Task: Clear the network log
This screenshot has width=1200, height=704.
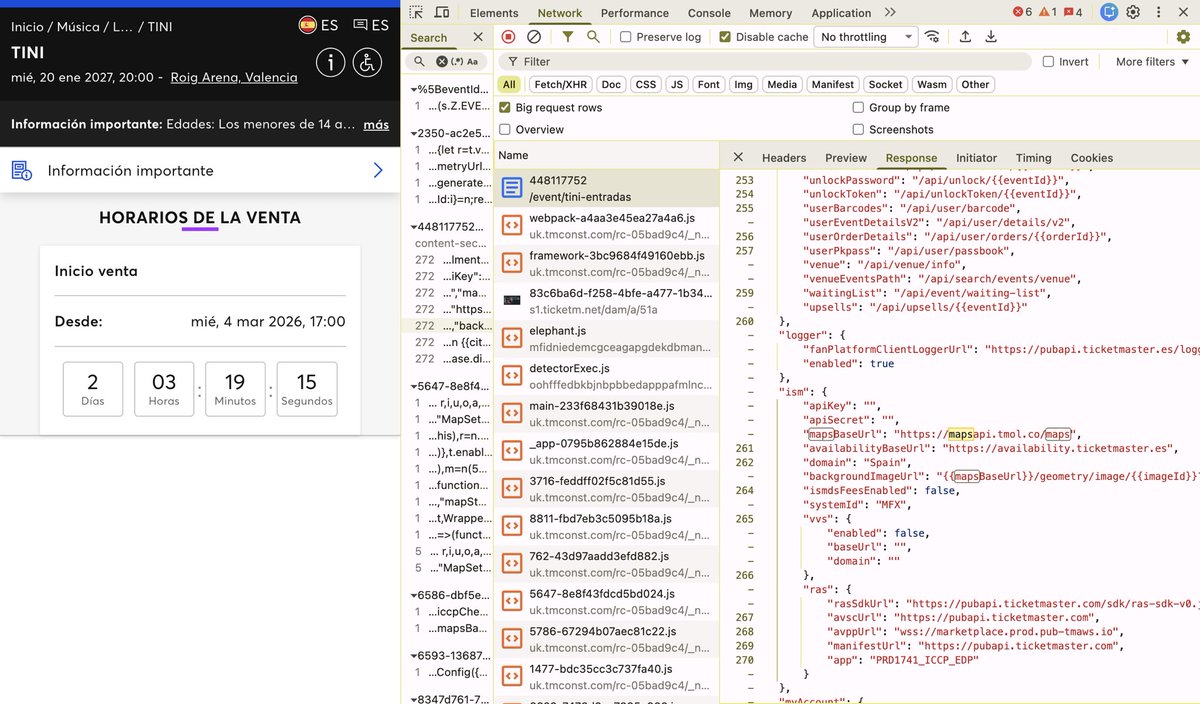Action: (534, 37)
